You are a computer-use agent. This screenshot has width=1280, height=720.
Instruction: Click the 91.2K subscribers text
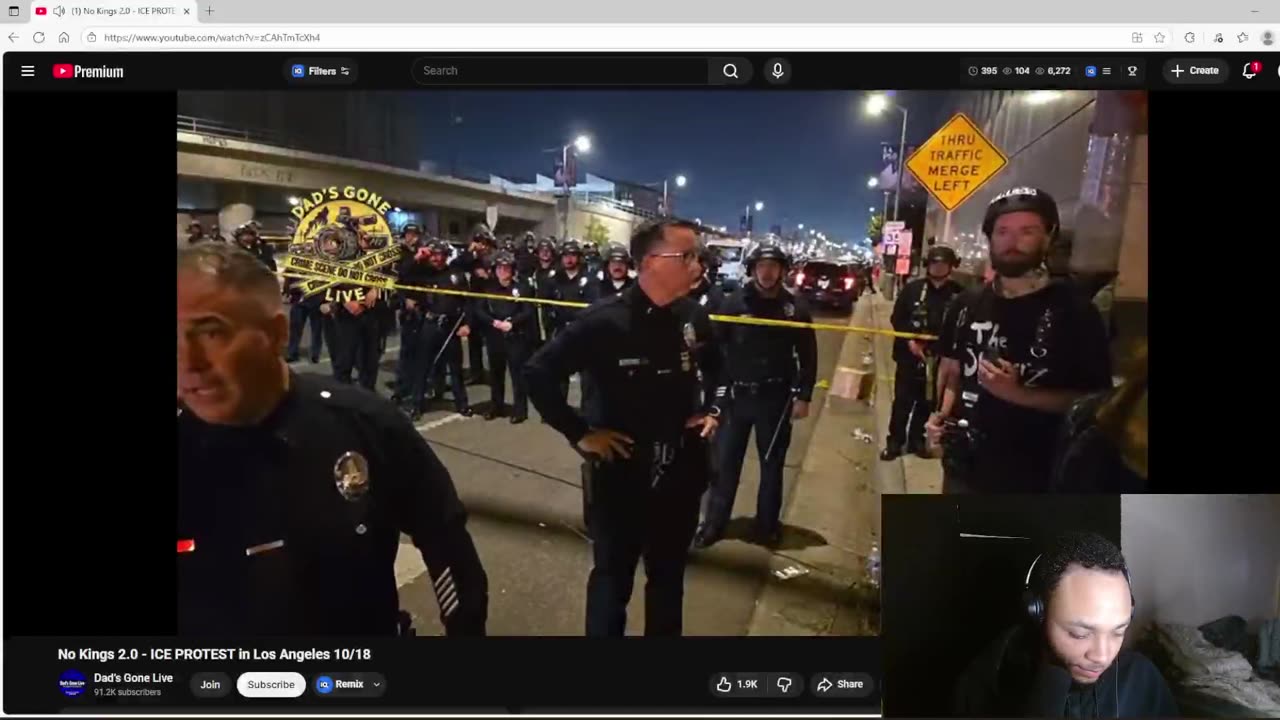coord(126,692)
